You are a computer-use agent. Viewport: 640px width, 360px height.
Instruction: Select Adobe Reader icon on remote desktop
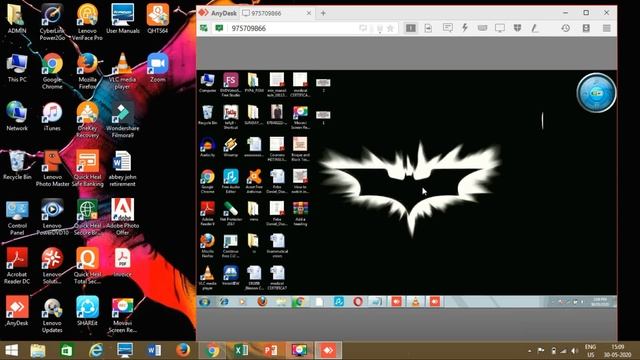tap(207, 213)
